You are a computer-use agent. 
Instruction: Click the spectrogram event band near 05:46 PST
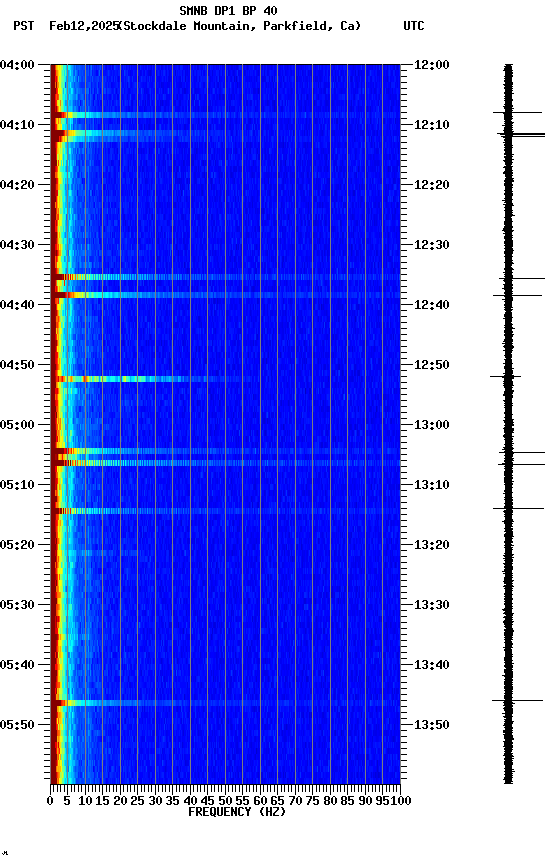point(225,703)
